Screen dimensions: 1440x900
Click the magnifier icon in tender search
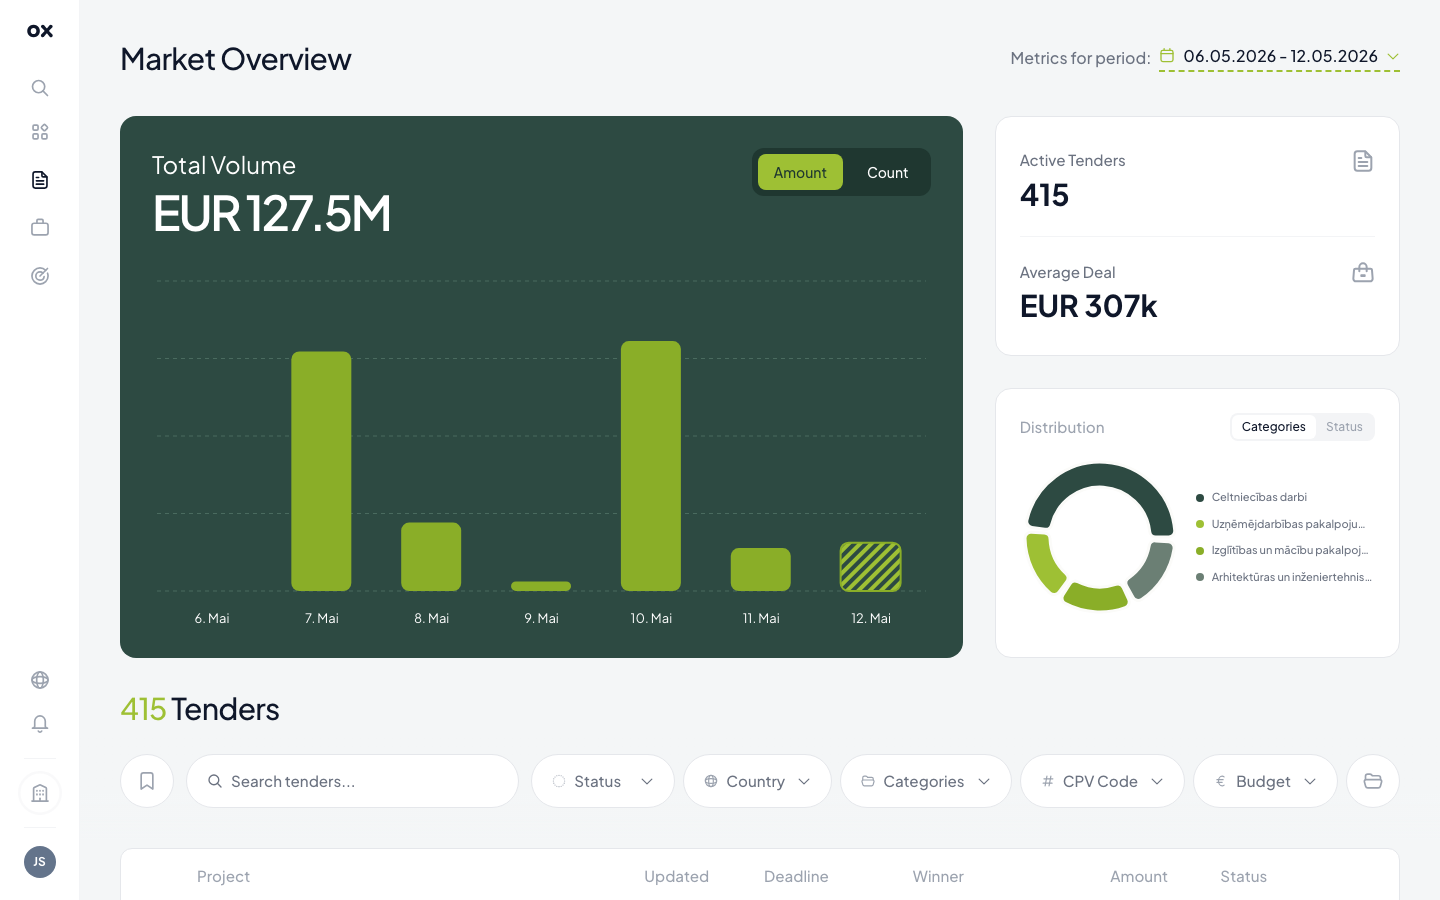tap(215, 781)
